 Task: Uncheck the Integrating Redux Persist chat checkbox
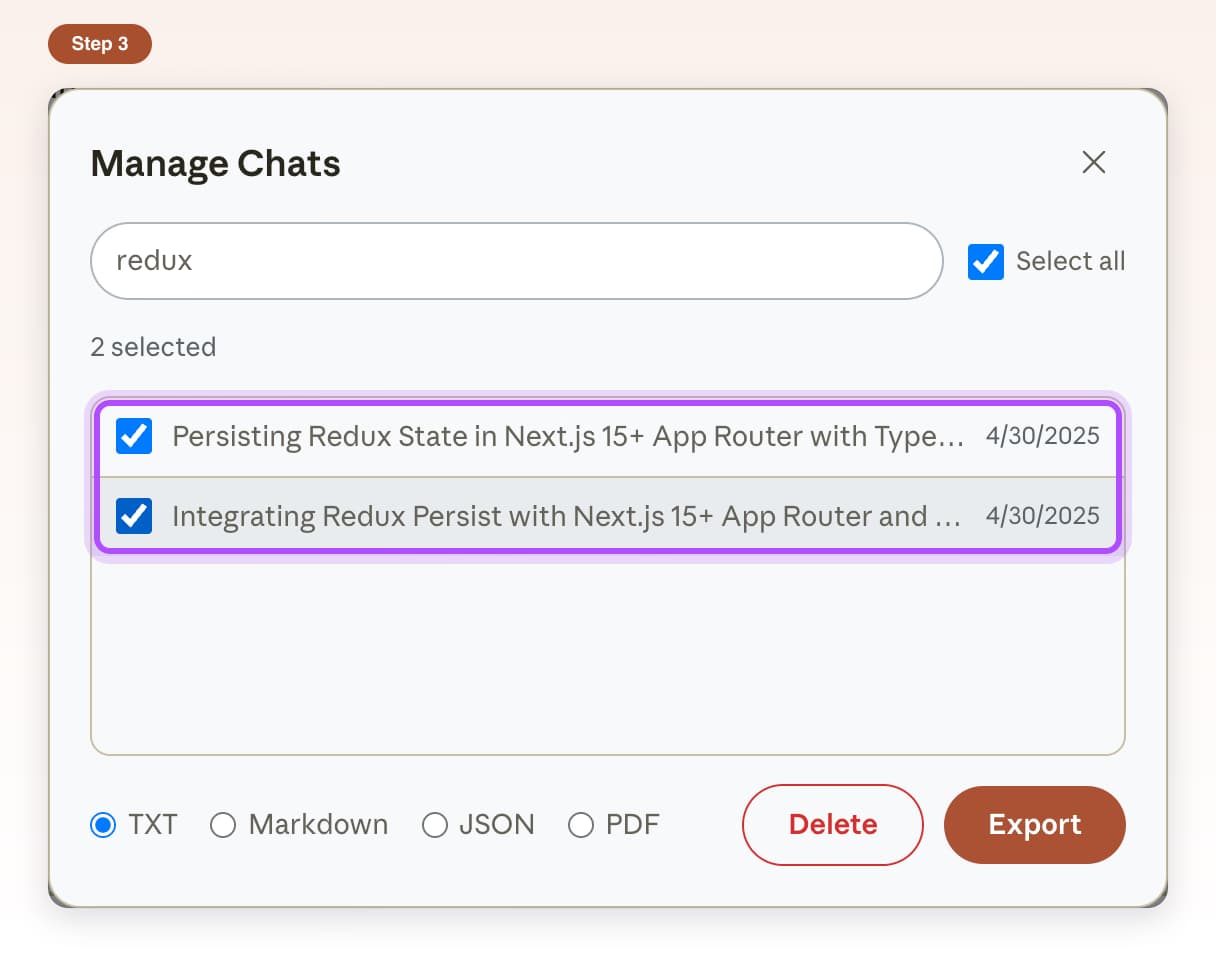[134, 516]
